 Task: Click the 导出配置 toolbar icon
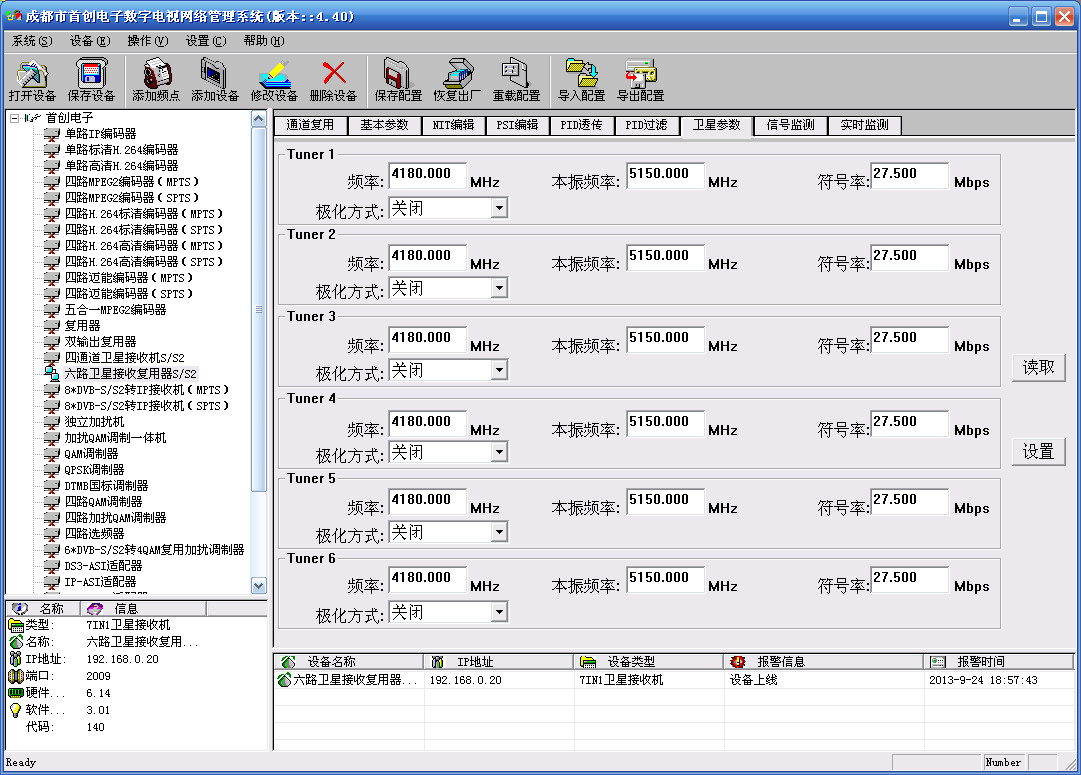(640, 73)
